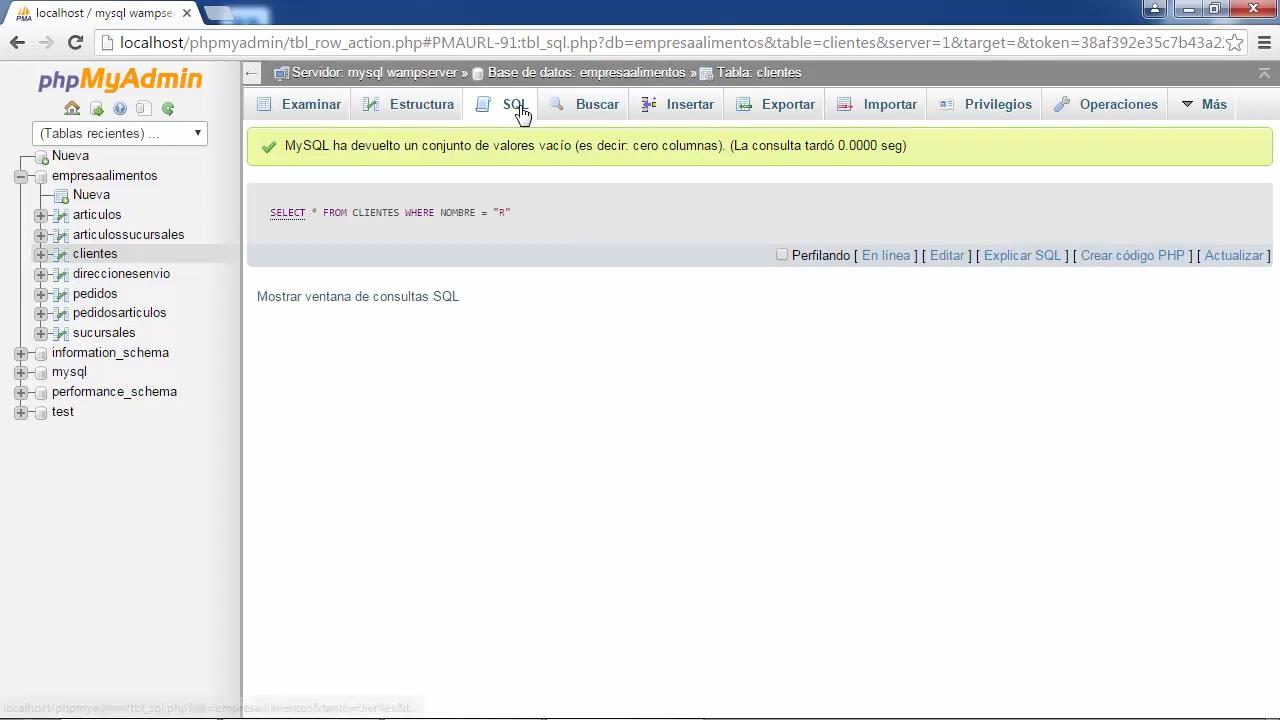1280x720 pixels.
Task: Click the information_schema database icon
Action: [x=41, y=353]
